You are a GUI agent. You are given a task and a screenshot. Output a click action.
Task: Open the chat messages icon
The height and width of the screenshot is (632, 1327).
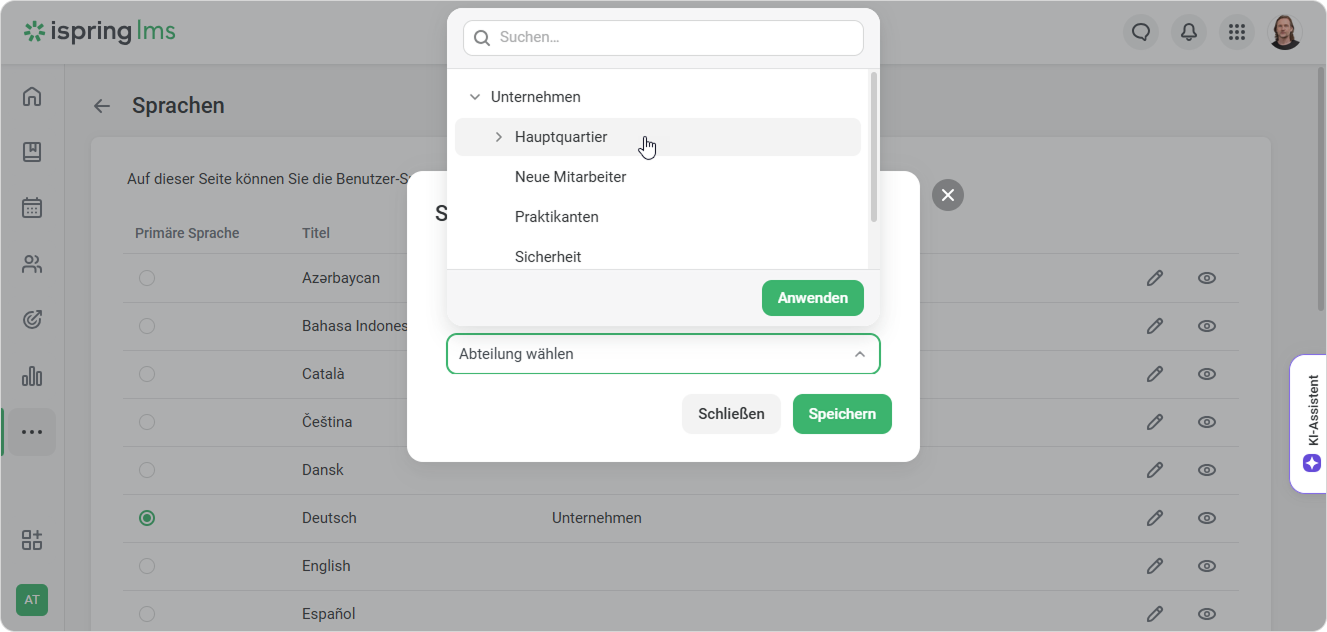coord(1140,32)
